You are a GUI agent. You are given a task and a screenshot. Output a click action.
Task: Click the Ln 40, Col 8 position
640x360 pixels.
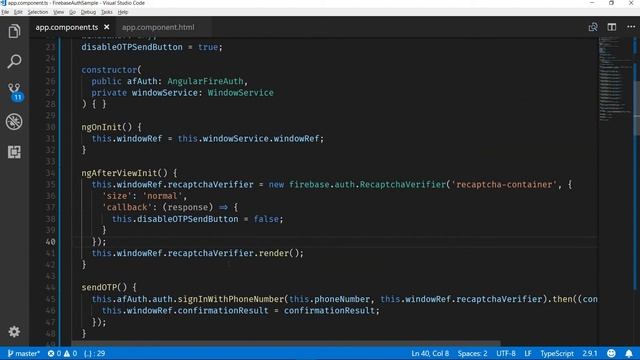click(430, 353)
